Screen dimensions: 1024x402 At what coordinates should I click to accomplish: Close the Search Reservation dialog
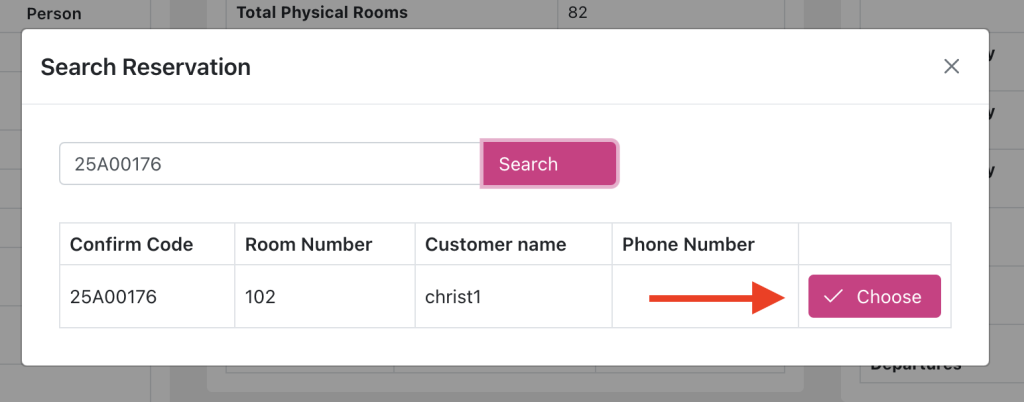[x=951, y=67]
